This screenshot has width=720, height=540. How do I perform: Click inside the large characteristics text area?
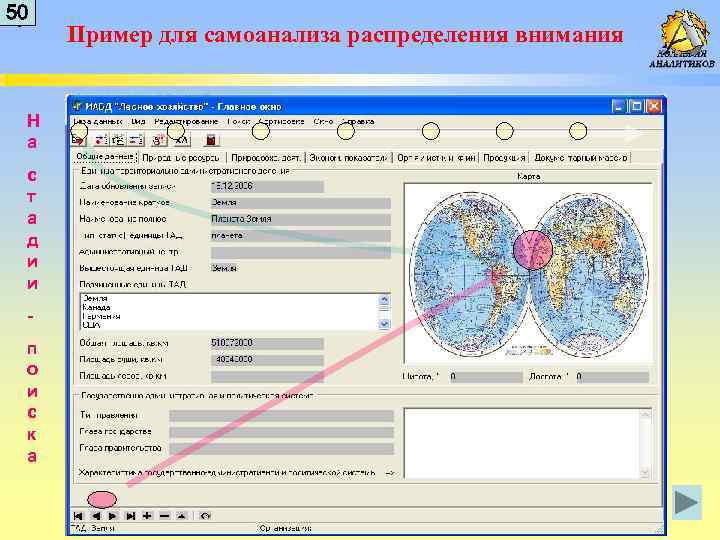coord(522,444)
